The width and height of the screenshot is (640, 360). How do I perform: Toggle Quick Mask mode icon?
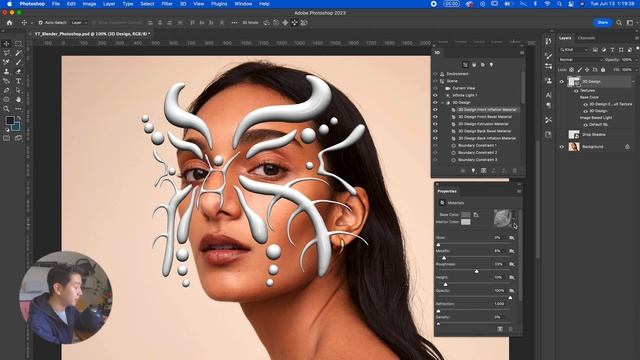6,138
